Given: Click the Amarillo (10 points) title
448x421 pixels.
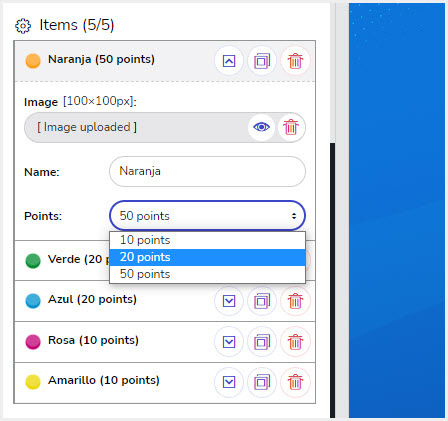Looking at the screenshot, I should (x=104, y=380).
